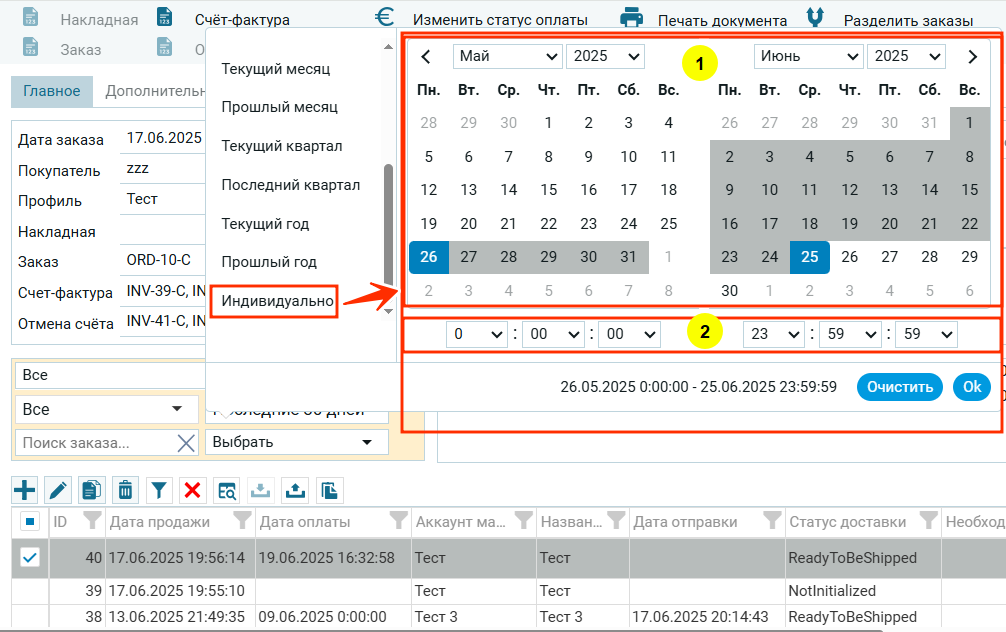Image resolution: width=1006 pixels, height=632 pixels.
Task: Open the Июнь month dropdown
Action: [x=808, y=57]
